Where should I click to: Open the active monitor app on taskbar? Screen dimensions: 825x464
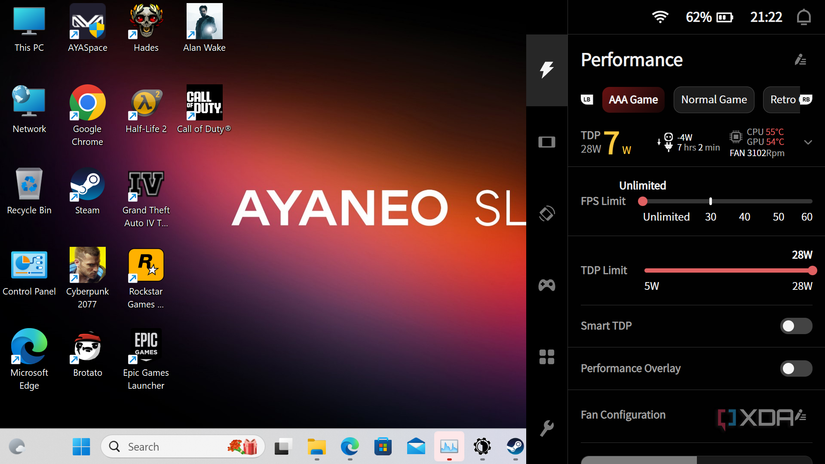pos(449,447)
